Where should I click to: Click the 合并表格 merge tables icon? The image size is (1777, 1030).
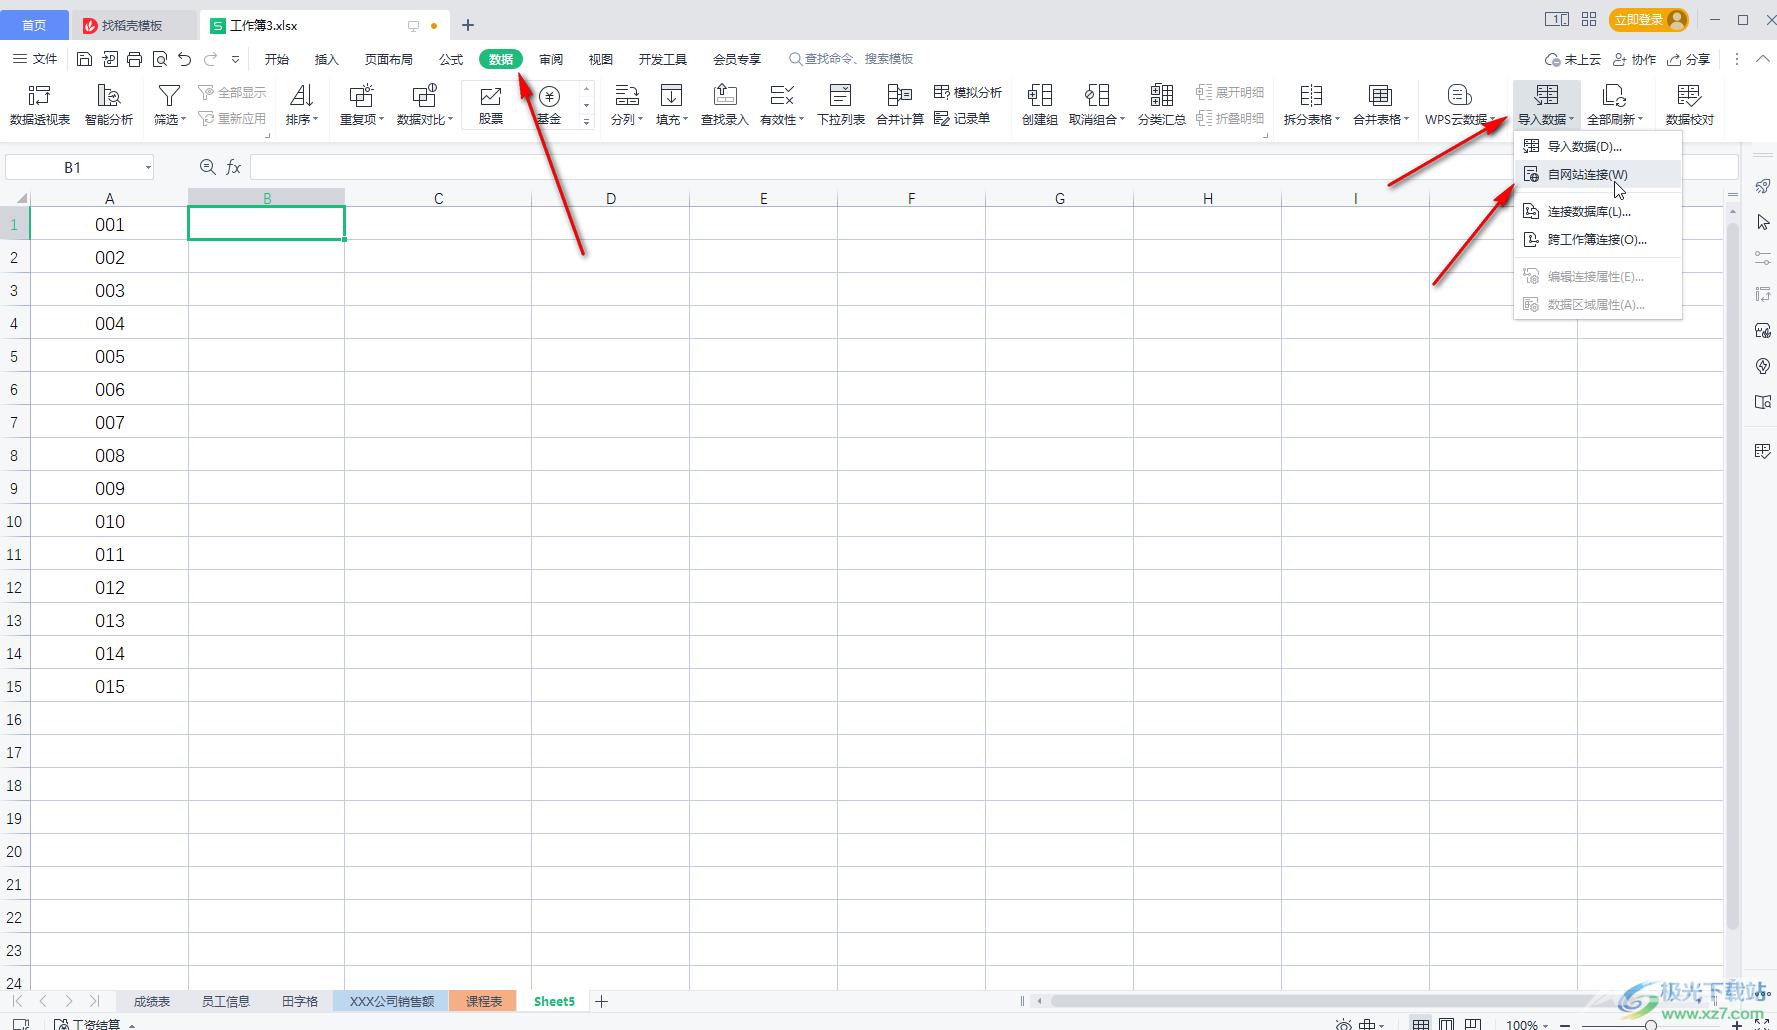[1380, 95]
